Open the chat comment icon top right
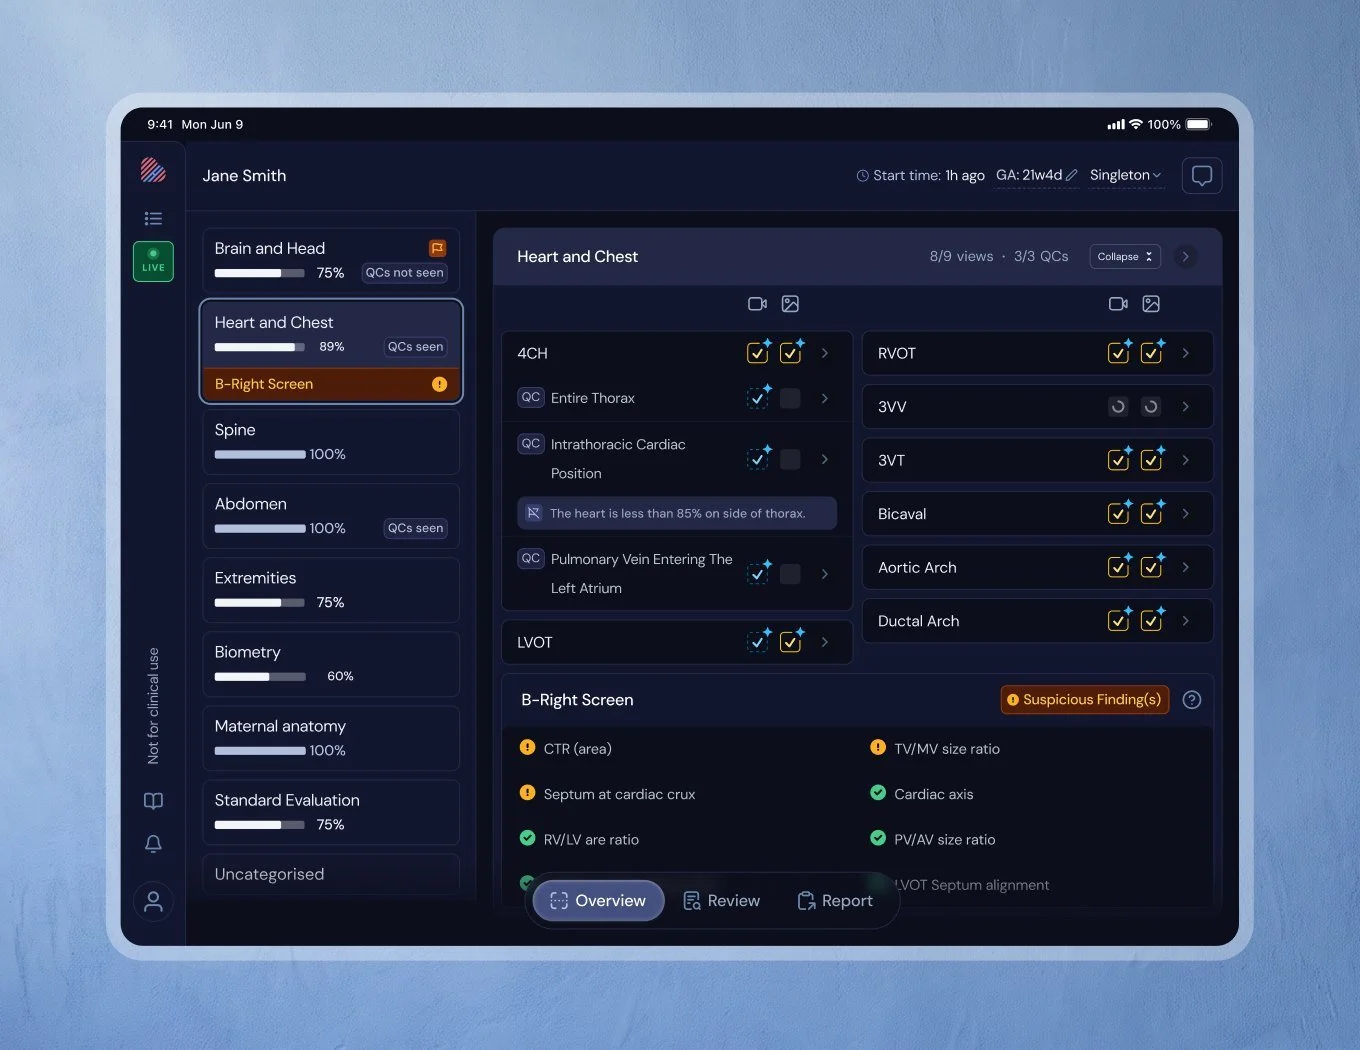The height and width of the screenshot is (1050, 1360). tap(1202, 176)
